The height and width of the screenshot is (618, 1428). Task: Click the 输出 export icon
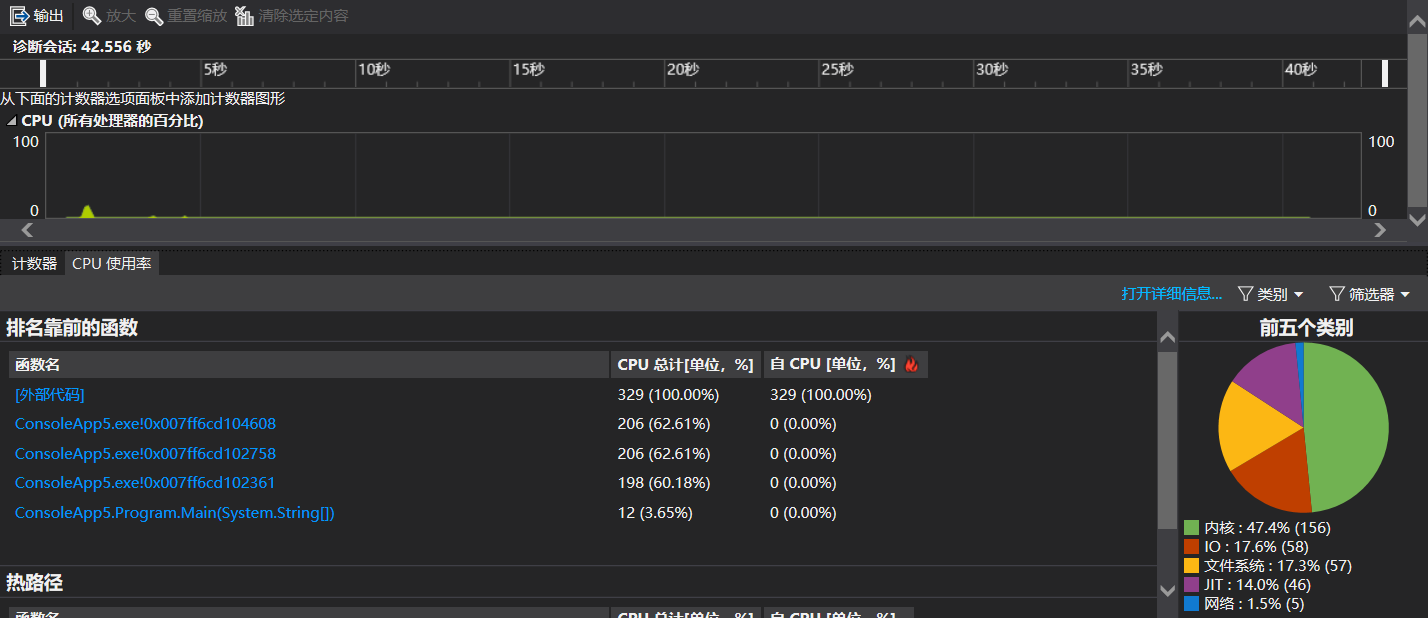(20, 16)
